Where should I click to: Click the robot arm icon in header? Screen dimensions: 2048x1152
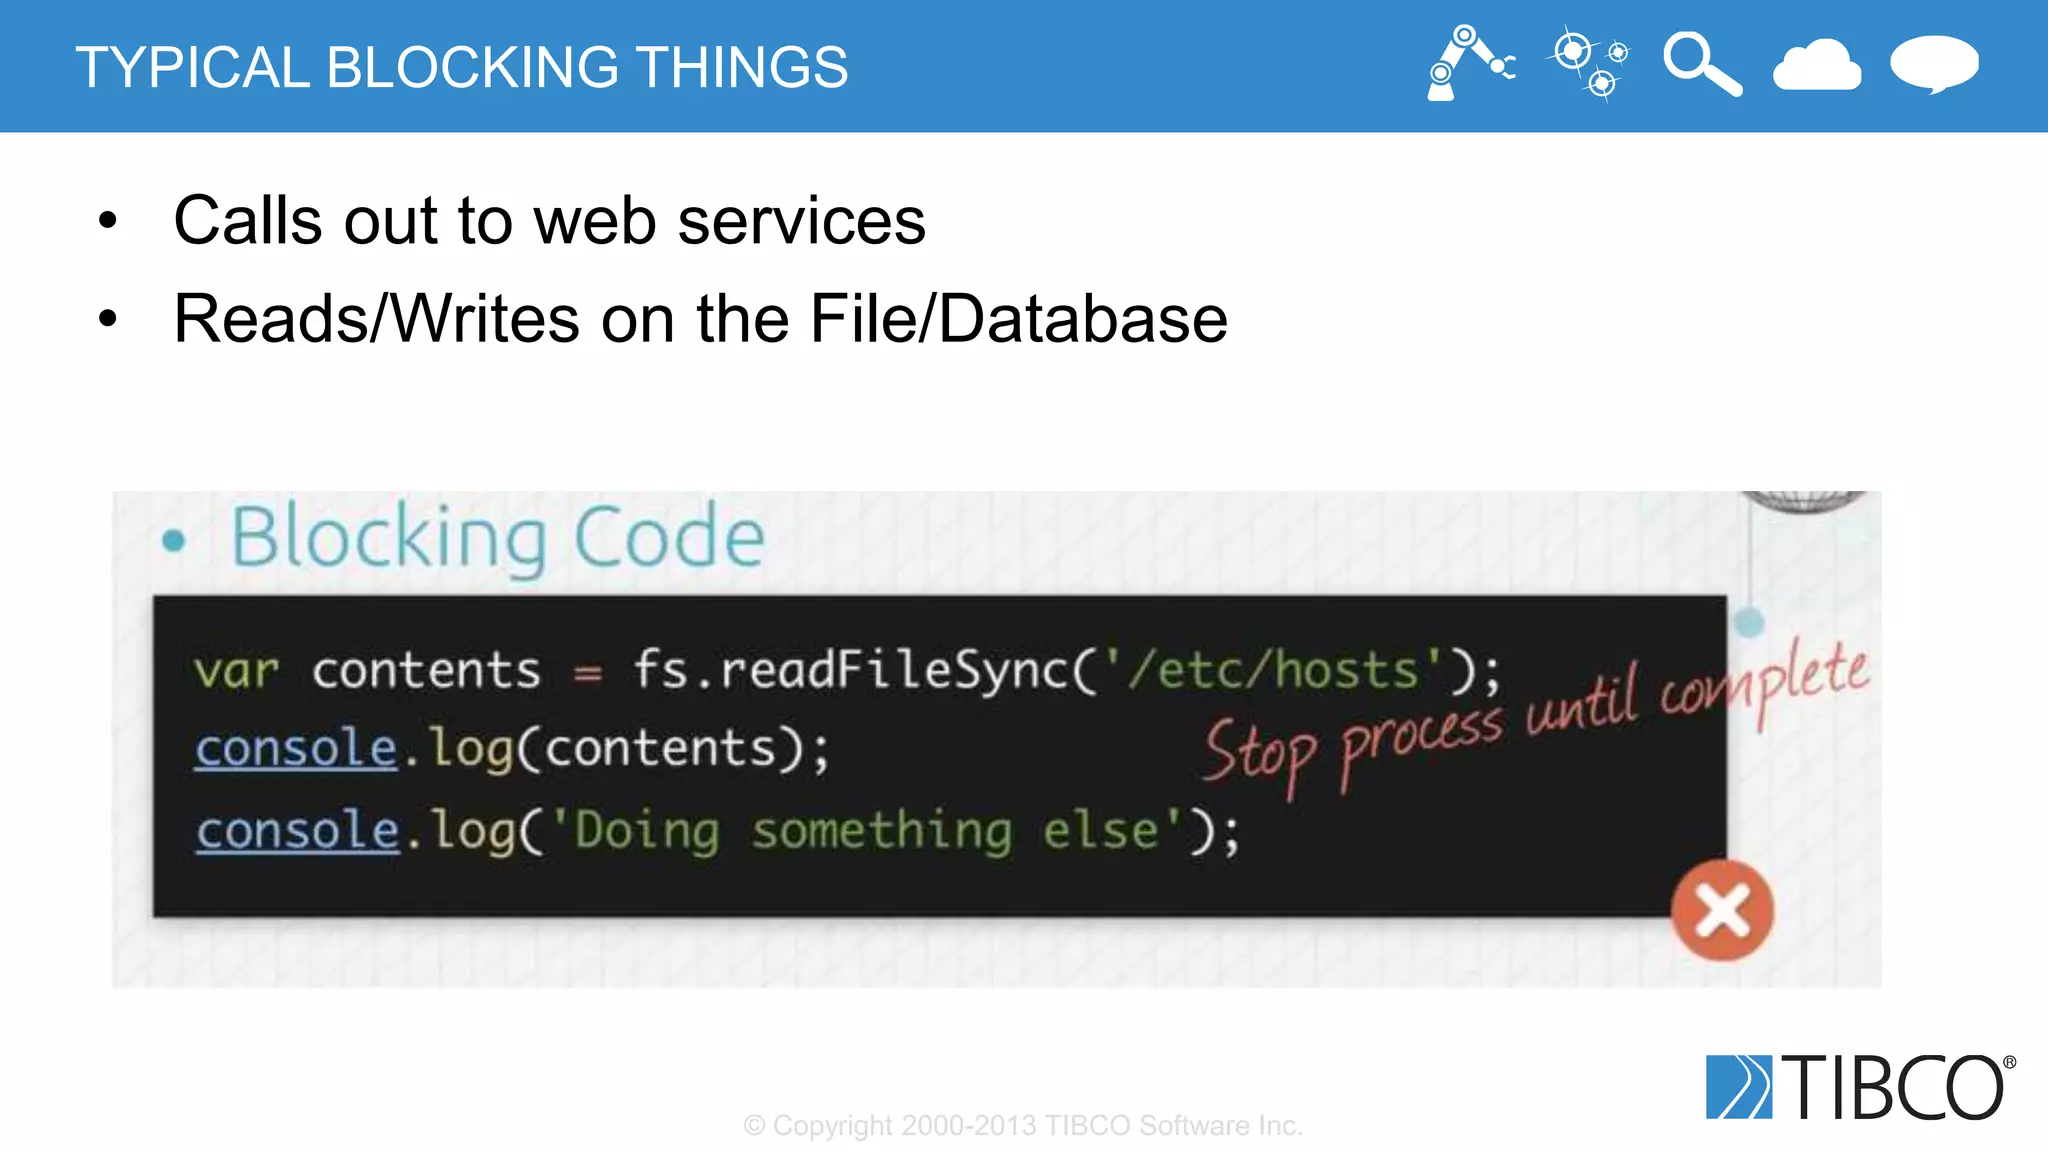tap(1471, 63)
